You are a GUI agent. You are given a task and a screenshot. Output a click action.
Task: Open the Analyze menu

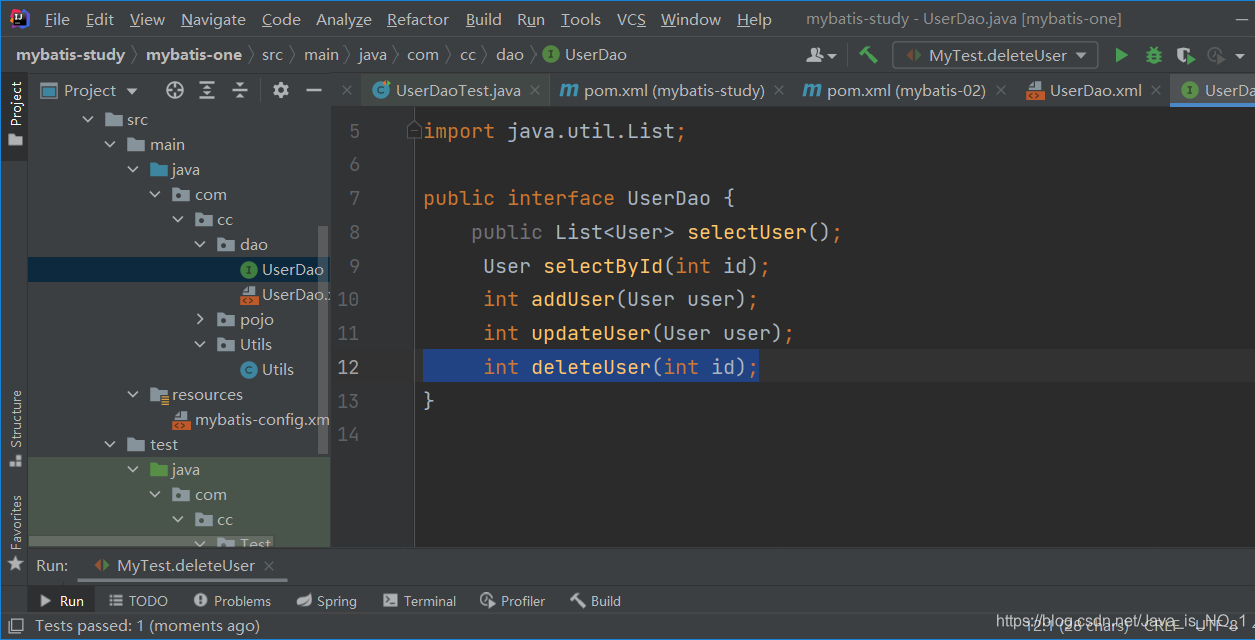[344, 19]
